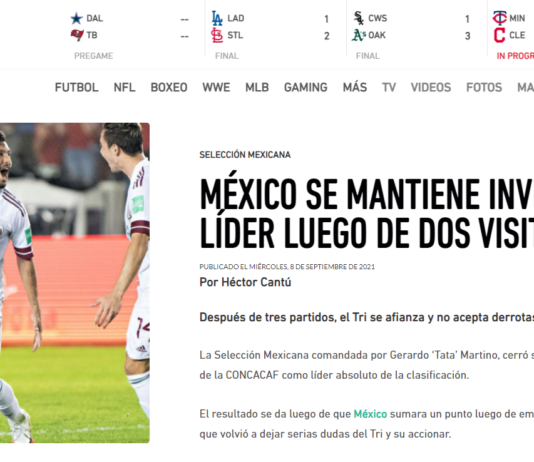Open the GAMING section
Screen dimensions: 534x462
pyautogui.click(x=306, y=87)
